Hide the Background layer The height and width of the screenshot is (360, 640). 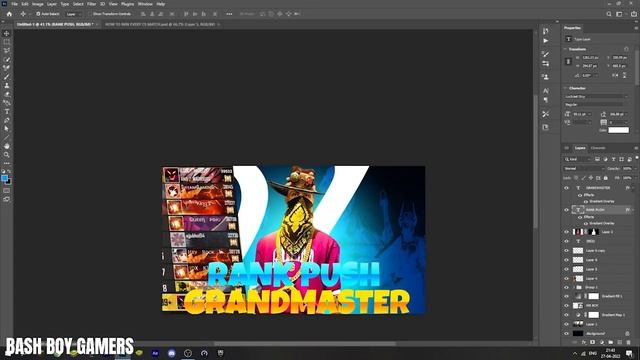pyautogui.click(x=566, y=333)
